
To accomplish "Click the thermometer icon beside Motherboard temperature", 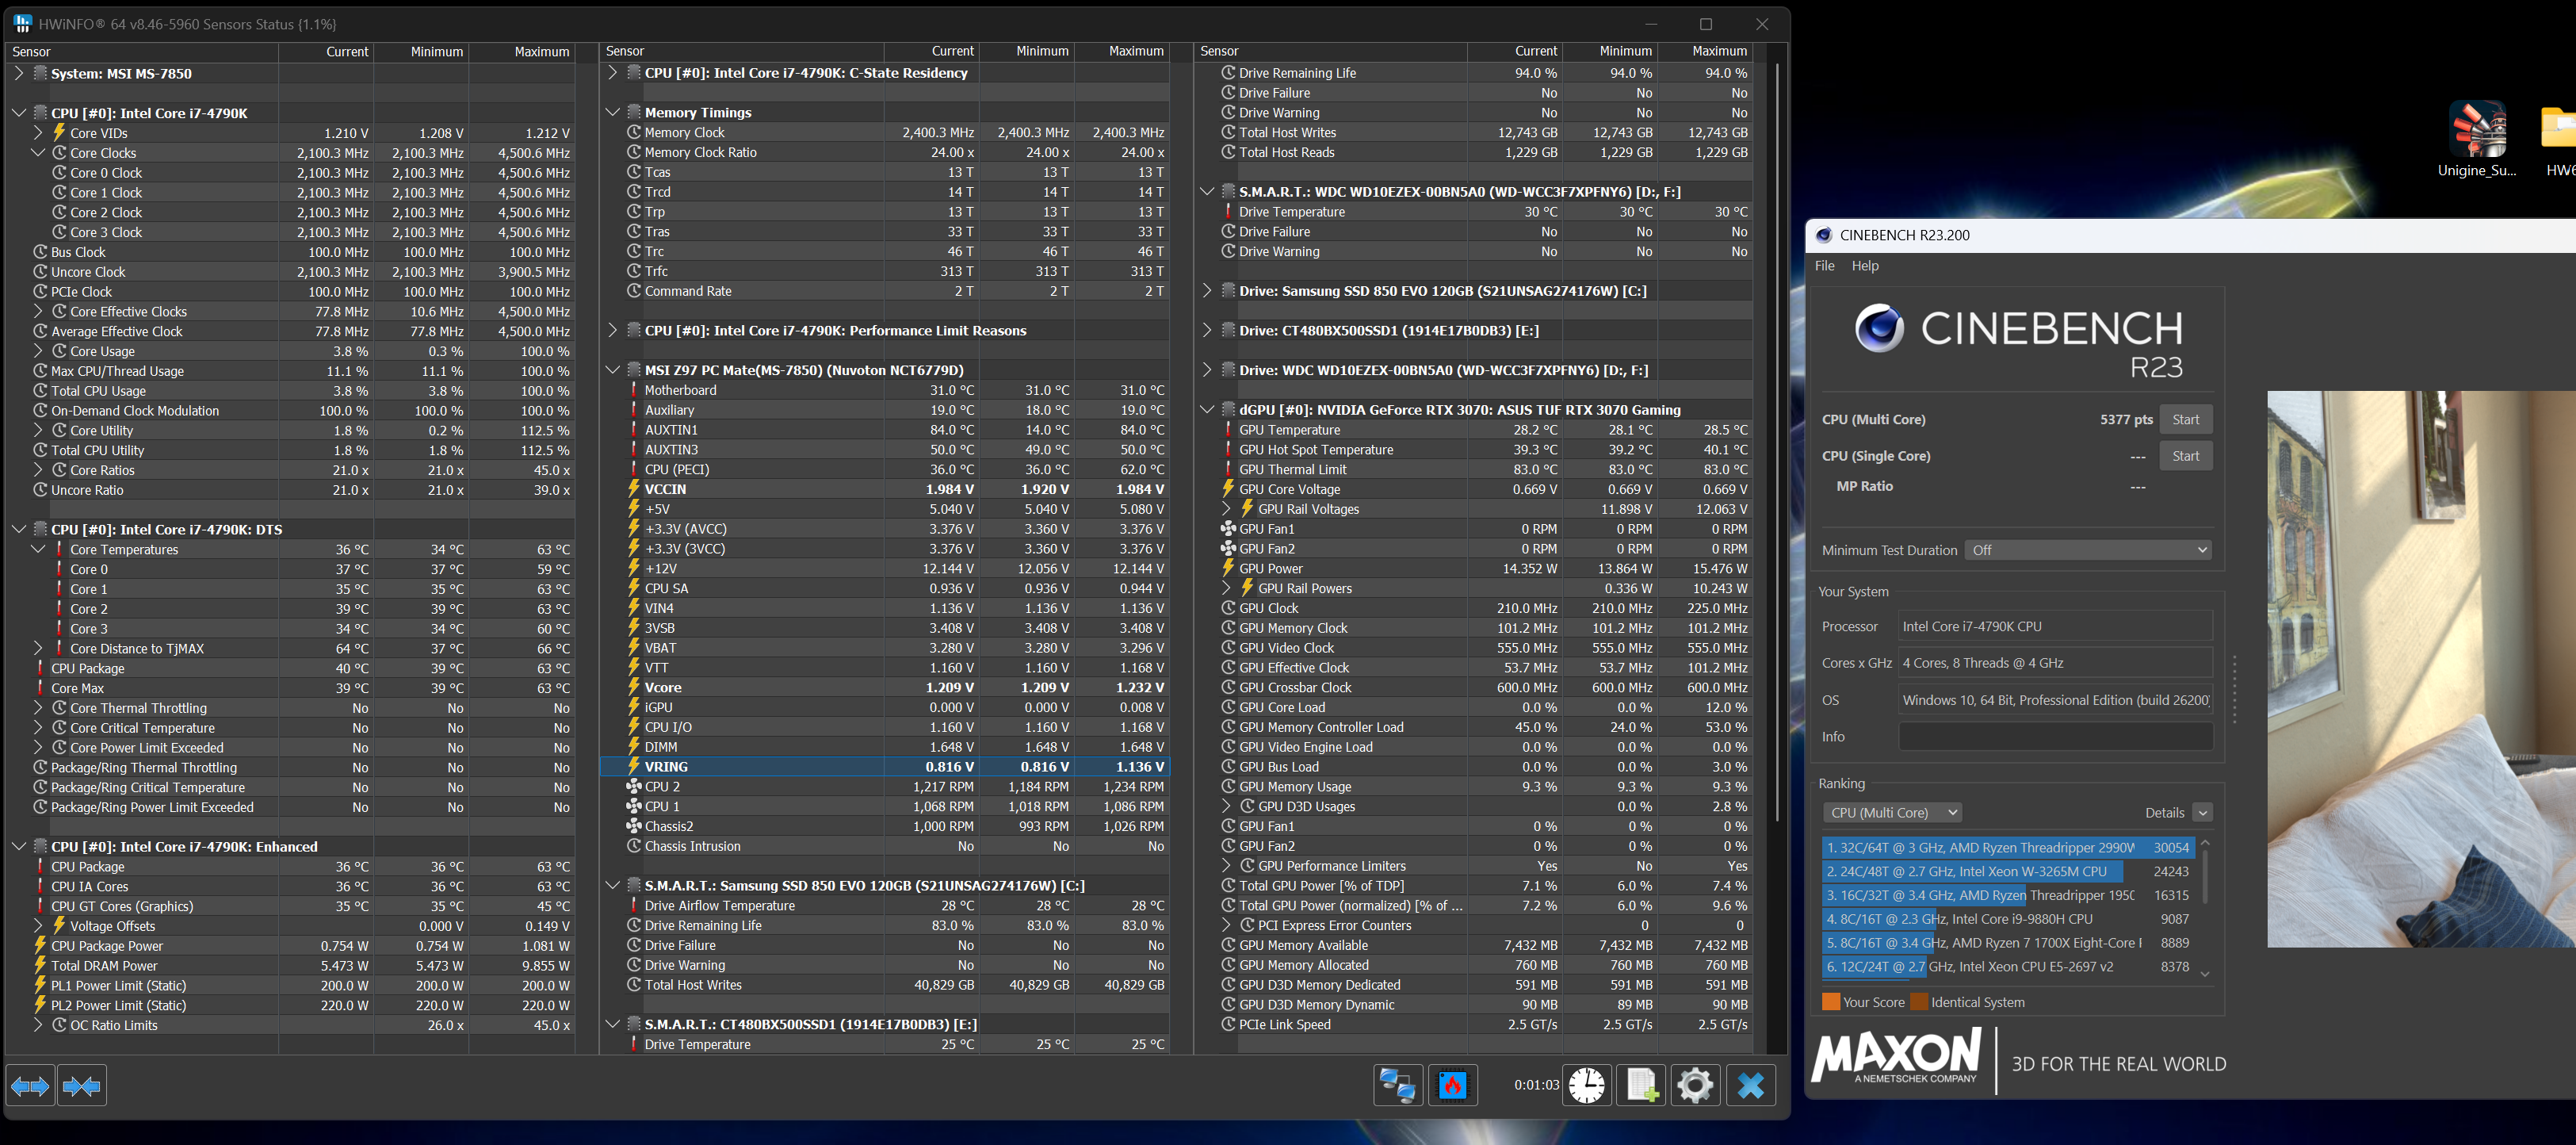I will click(x=634, y=390).
